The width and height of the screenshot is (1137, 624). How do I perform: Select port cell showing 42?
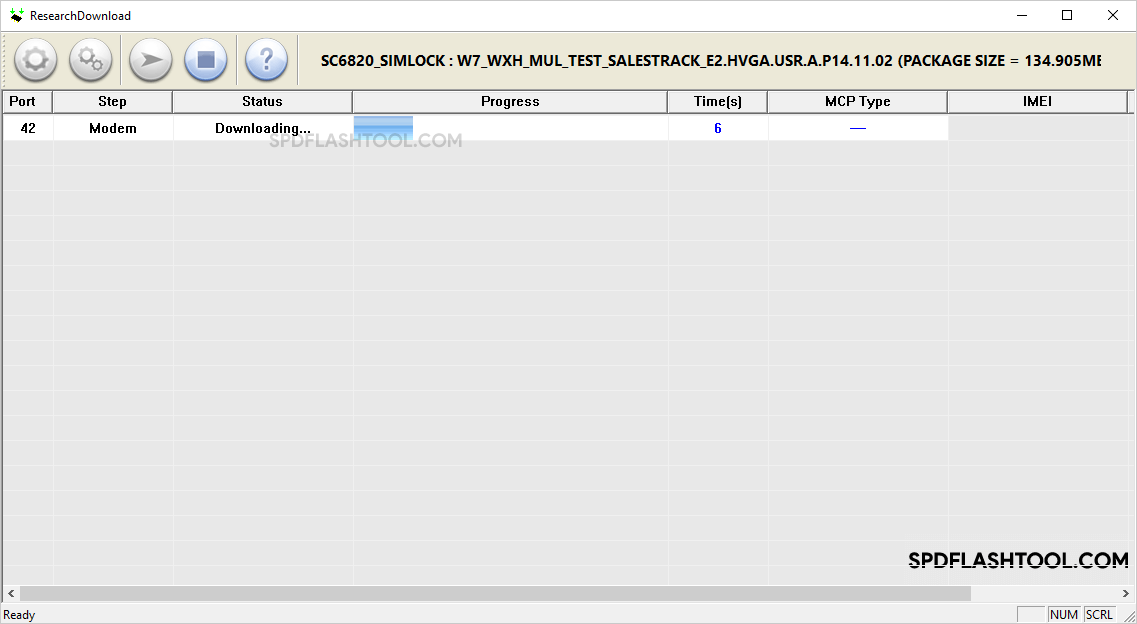point(28,128)
